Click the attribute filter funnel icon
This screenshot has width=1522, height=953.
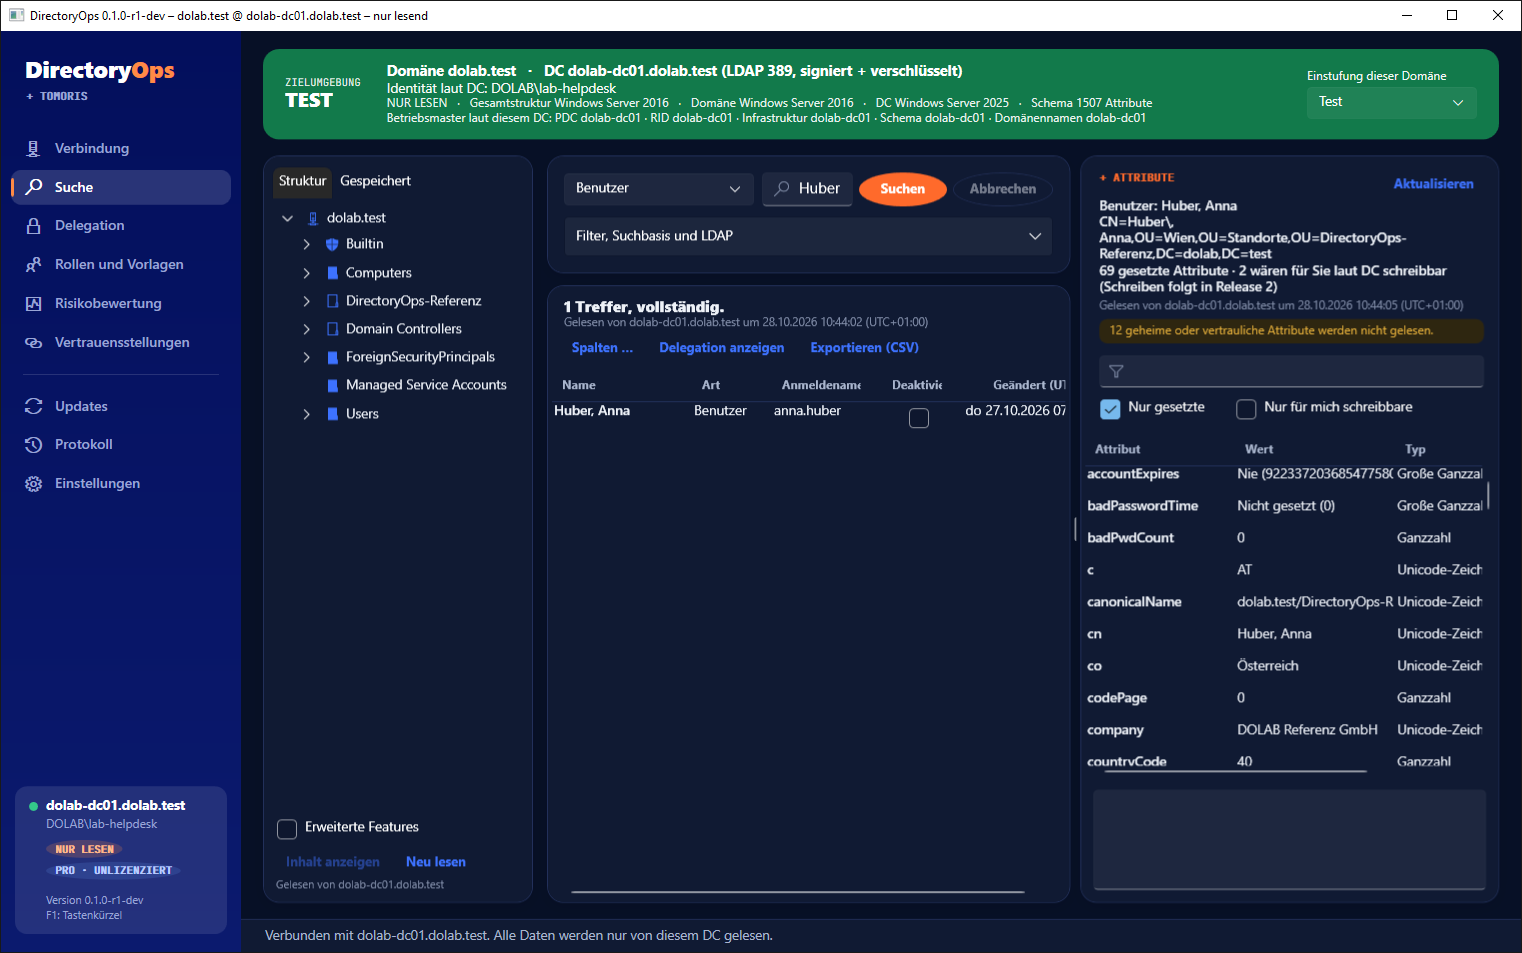coord(1116,372)
